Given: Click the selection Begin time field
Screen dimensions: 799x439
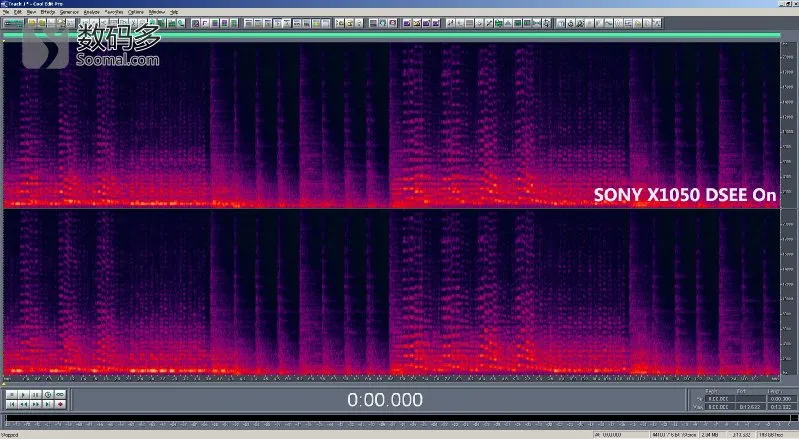Looking at the screenshot, I should (x=721, y=399).
